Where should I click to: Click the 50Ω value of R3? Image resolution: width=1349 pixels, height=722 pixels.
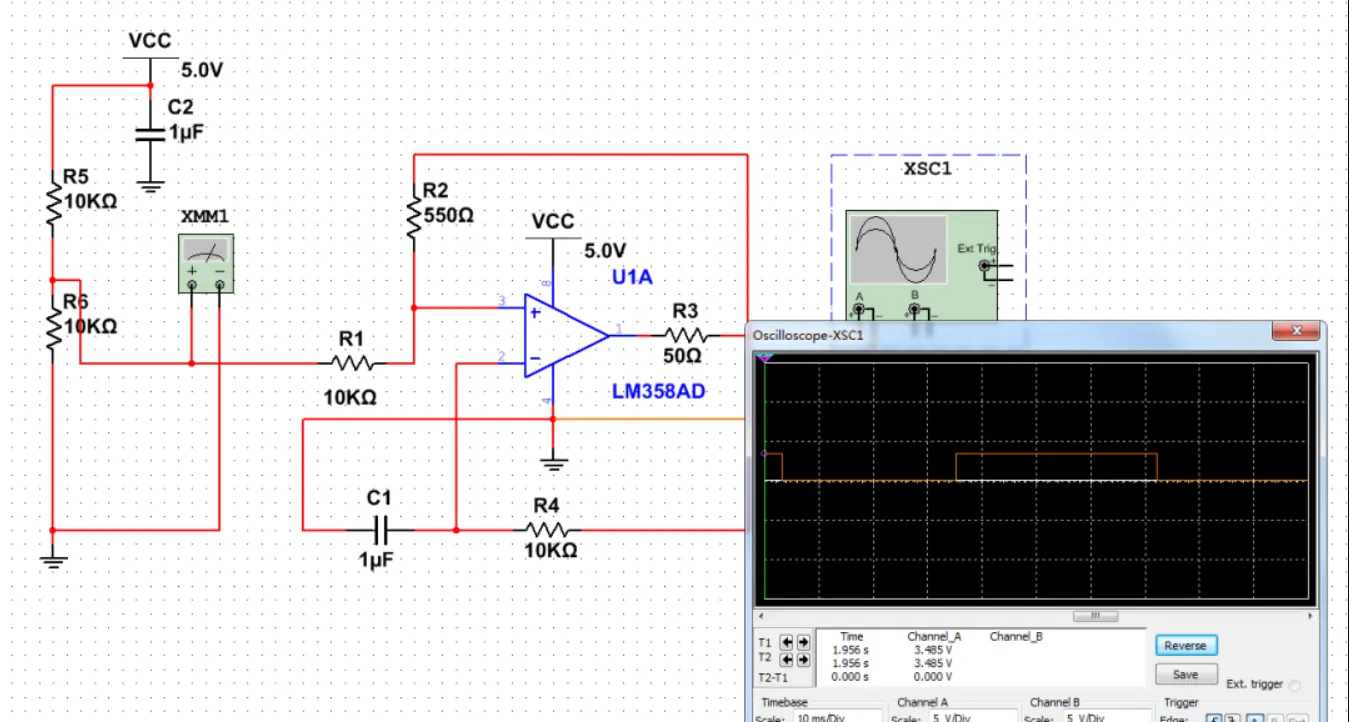pyautogui.click(x=682, y=356)
